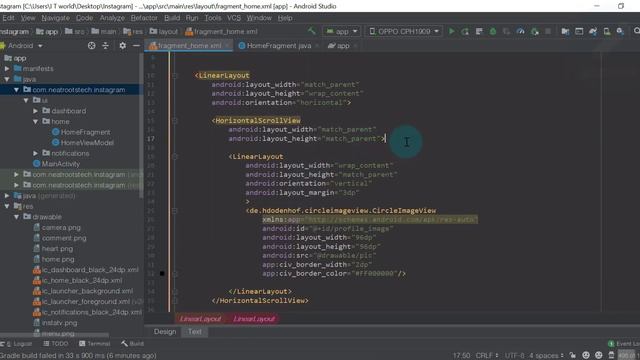Switch to the Design view tab
Viewport: 640px width, 360px height.
coord(165,331)
